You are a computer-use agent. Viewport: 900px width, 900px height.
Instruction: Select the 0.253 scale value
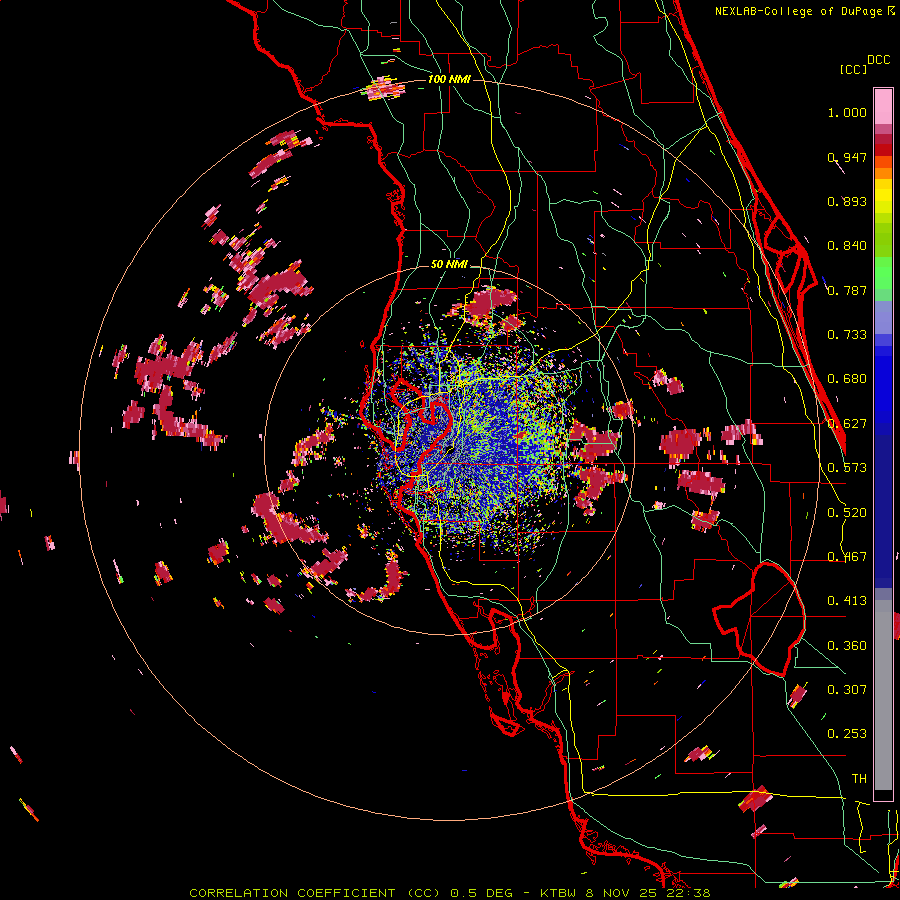tap(847, 734)
